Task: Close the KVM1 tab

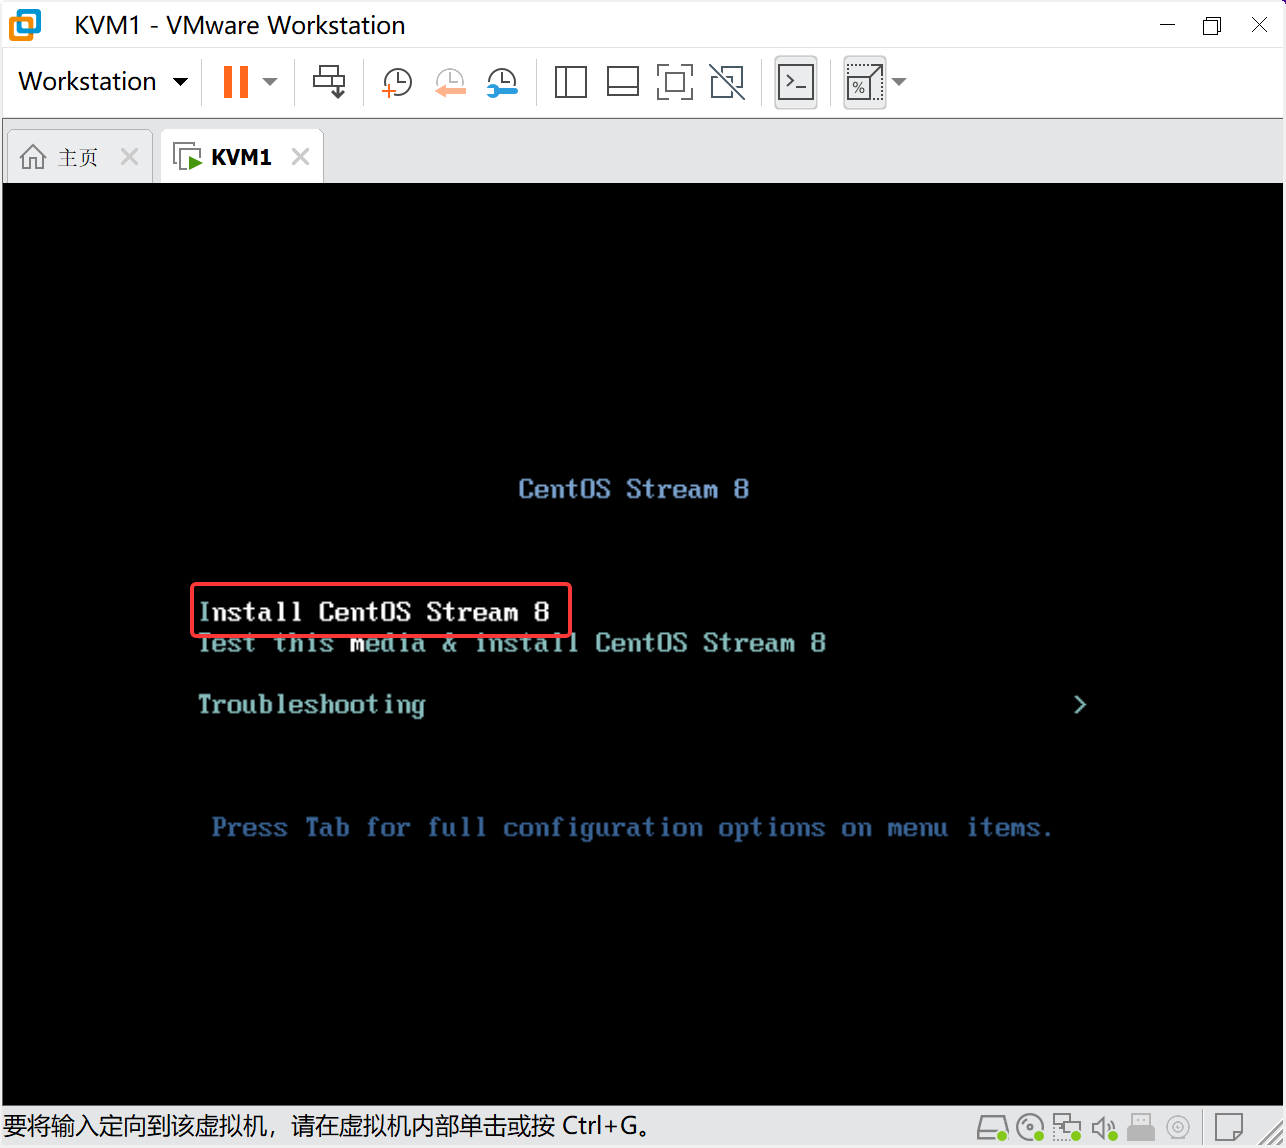Action: pos(300,157)
